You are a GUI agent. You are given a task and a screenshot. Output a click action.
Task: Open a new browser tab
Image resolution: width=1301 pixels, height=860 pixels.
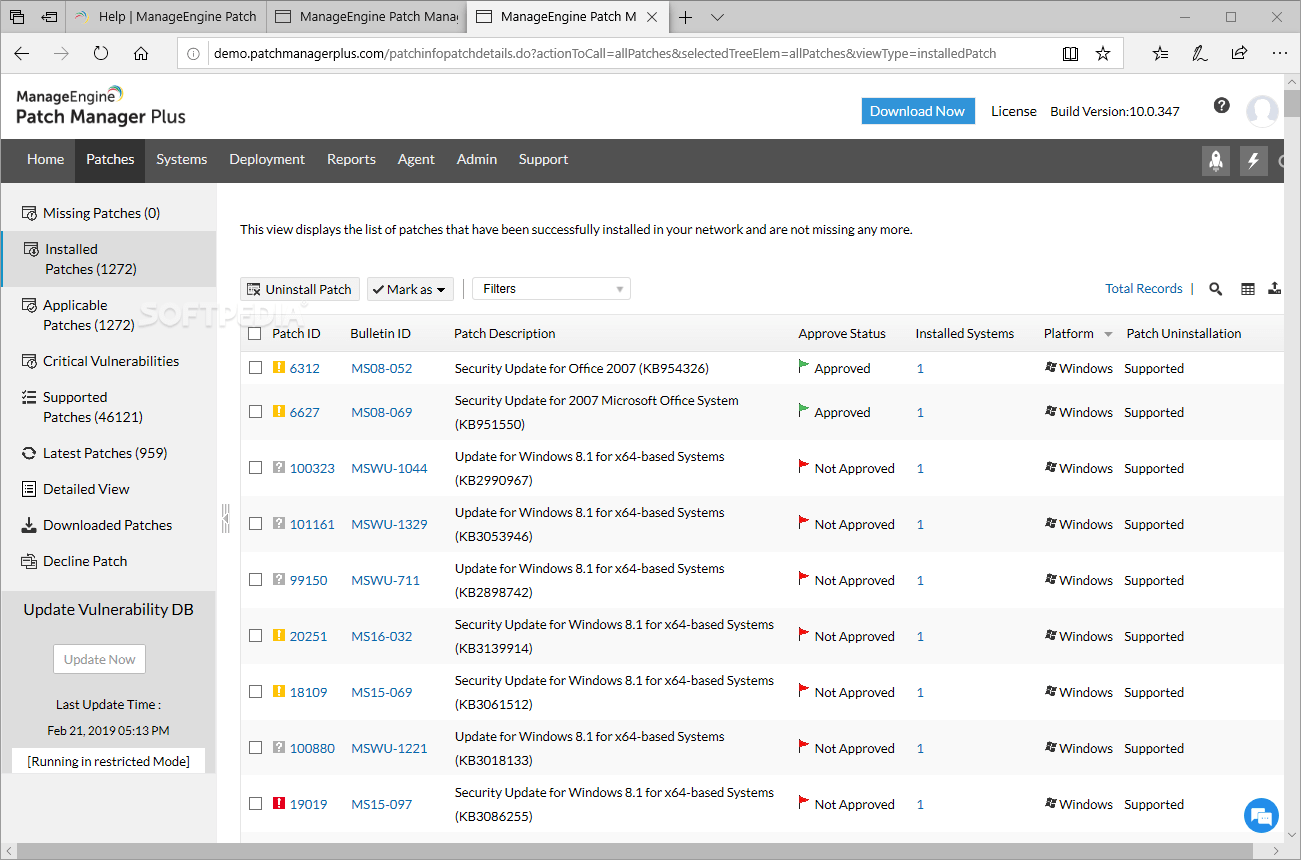point(685,17)
